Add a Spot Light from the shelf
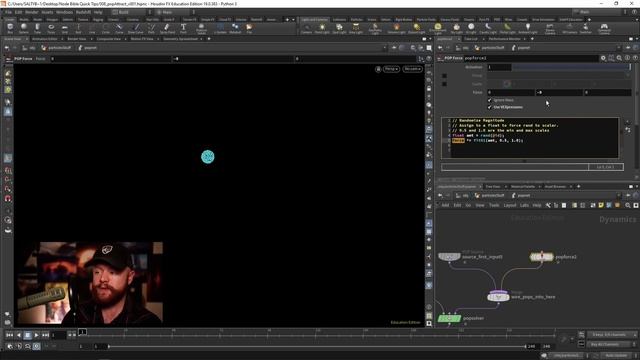 [339, 28]
